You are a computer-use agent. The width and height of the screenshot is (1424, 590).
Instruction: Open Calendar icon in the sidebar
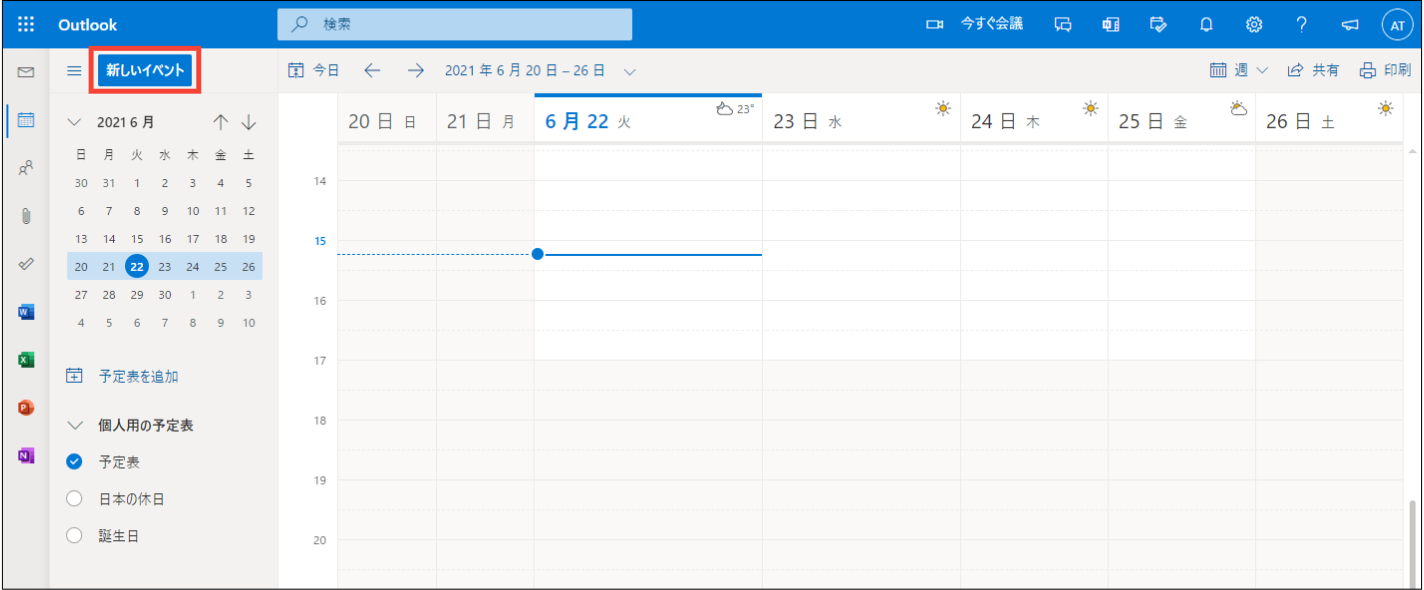click(26, 120)
